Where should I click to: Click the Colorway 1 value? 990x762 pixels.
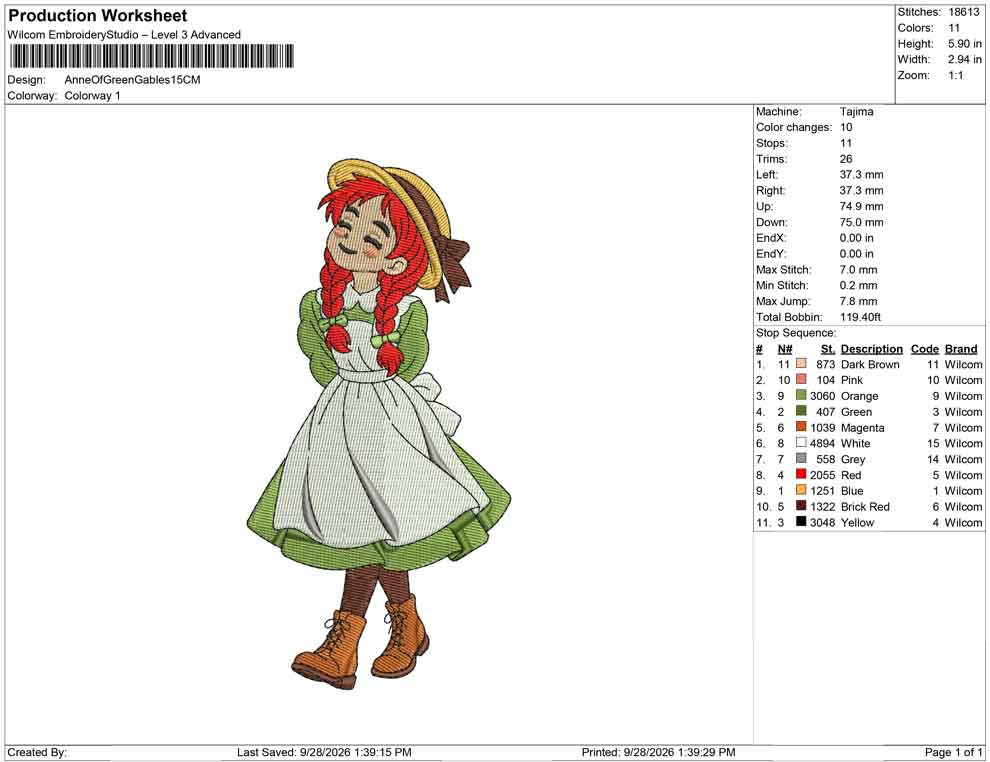coord(92,96)
